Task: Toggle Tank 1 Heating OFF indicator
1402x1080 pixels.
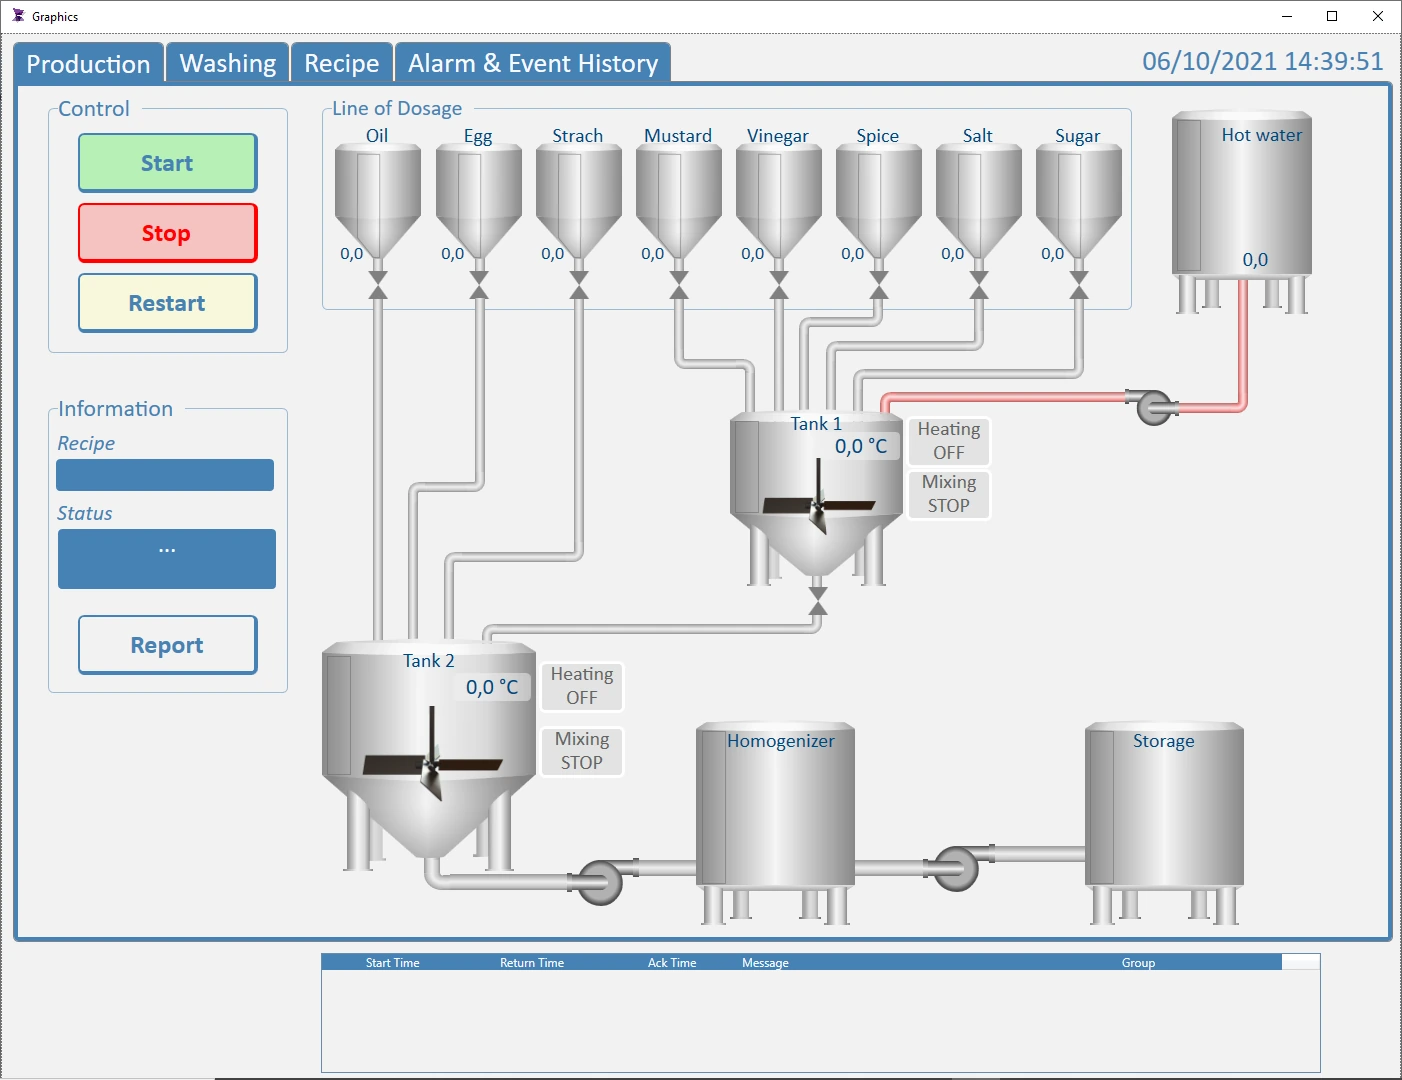Action: click(949, 441)
